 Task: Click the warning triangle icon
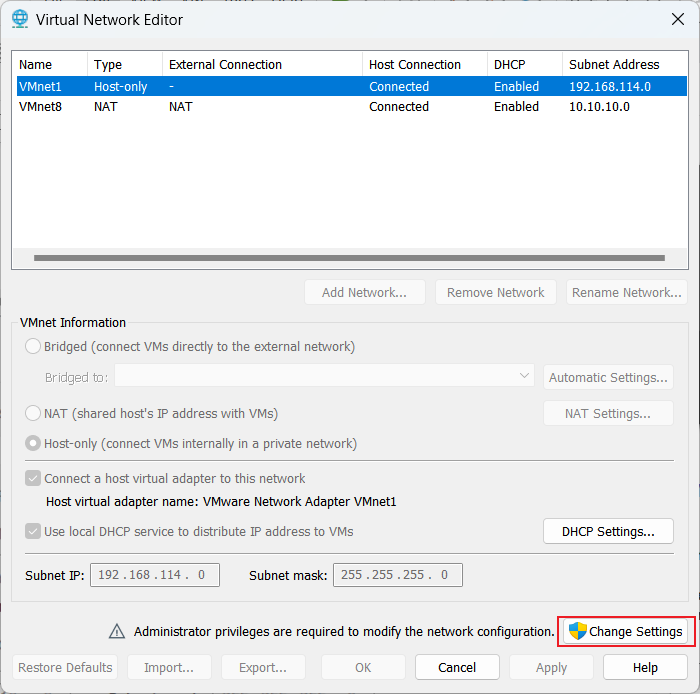pos(117,631)
